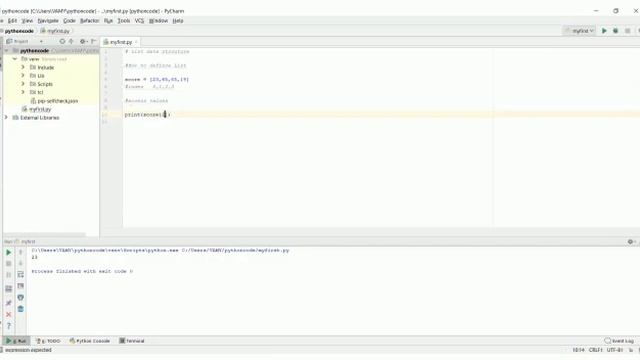Open the Refactor menu
Viewport: 640px width, 360px height.
coord(89,21)
